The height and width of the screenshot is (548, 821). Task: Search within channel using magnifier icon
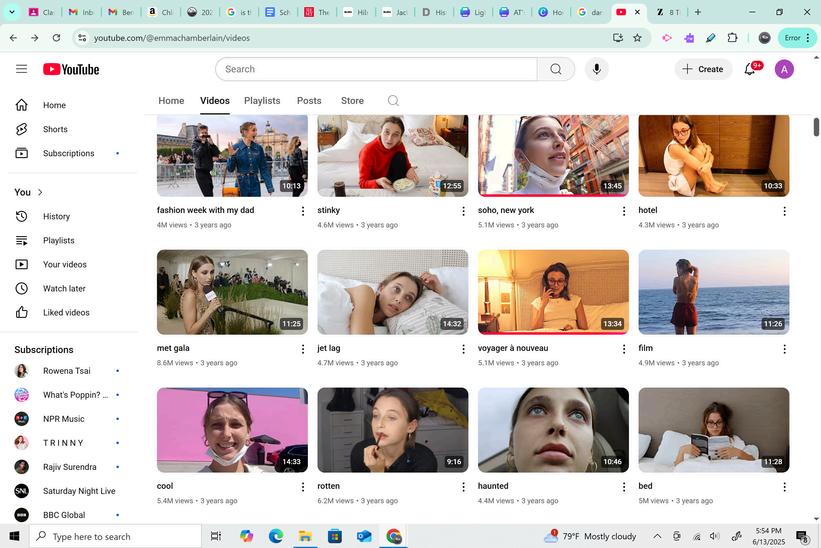(393, 101)
